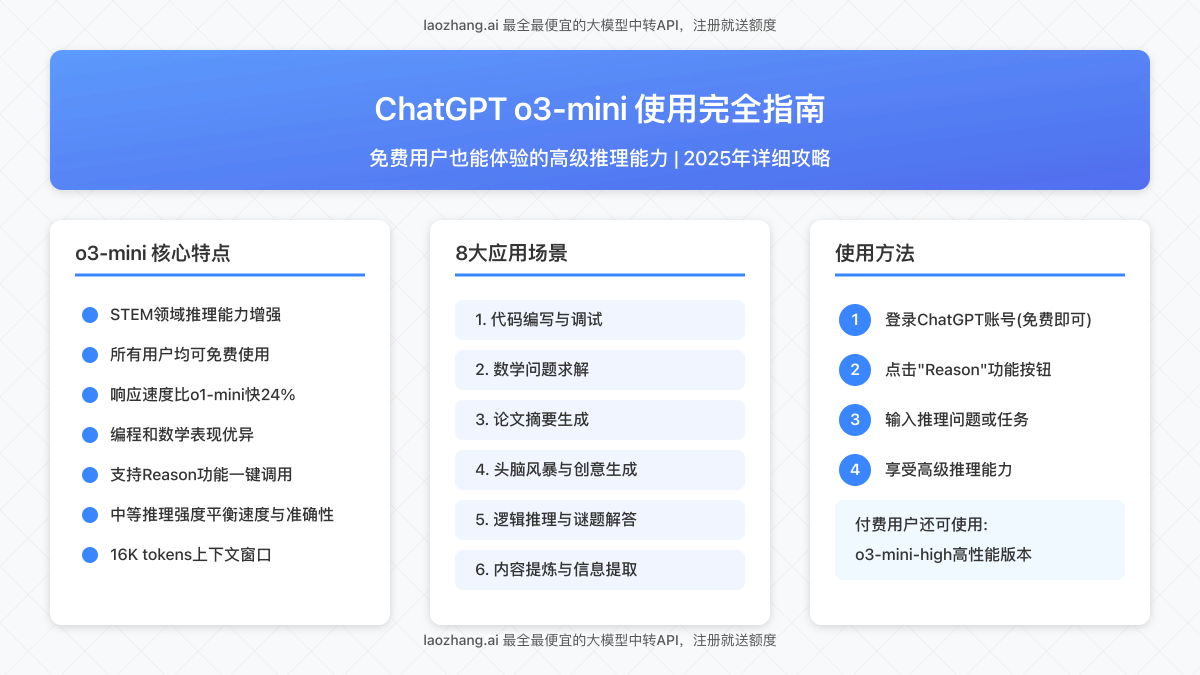Click the 'o3-mini 核心特点' heading
This screenshot has height=675, width=1200.
click(153, 253)
